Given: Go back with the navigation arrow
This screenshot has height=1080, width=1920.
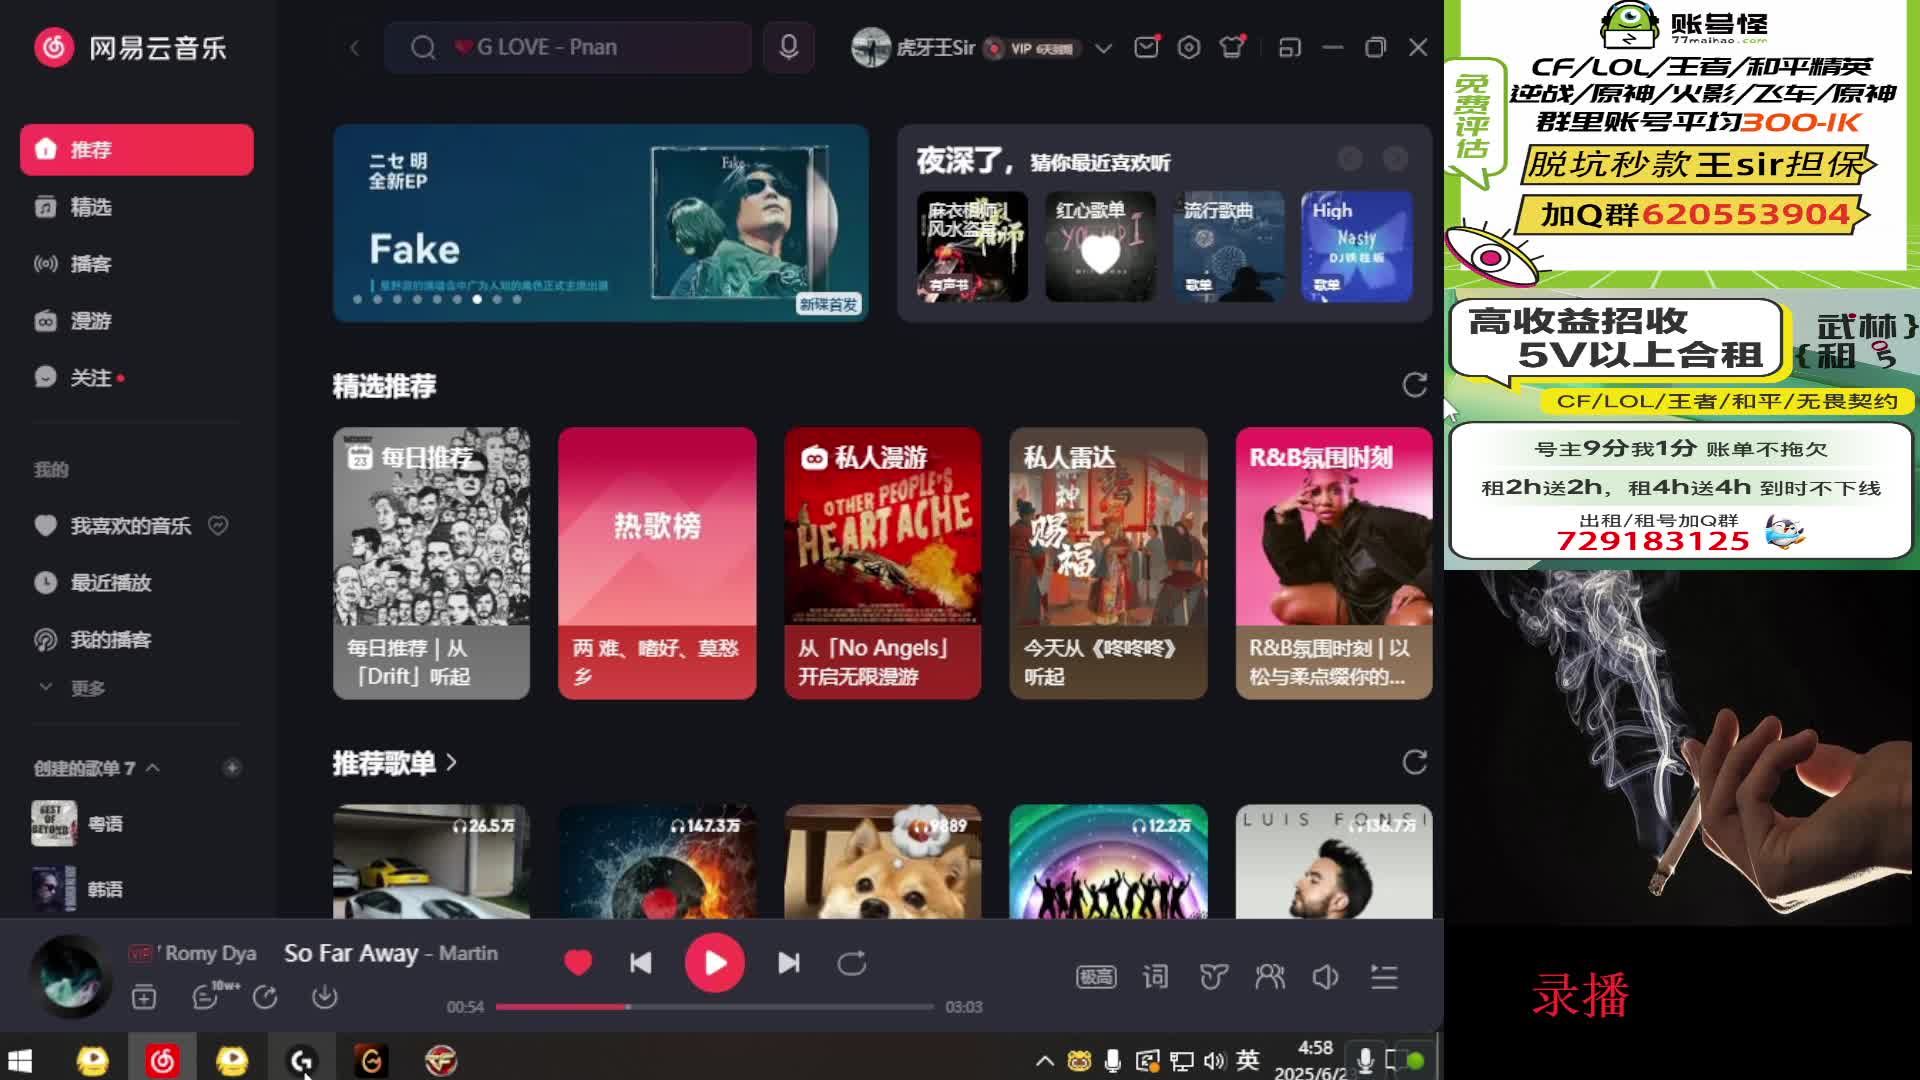Looking at the screenshot, I should (354, 47).
